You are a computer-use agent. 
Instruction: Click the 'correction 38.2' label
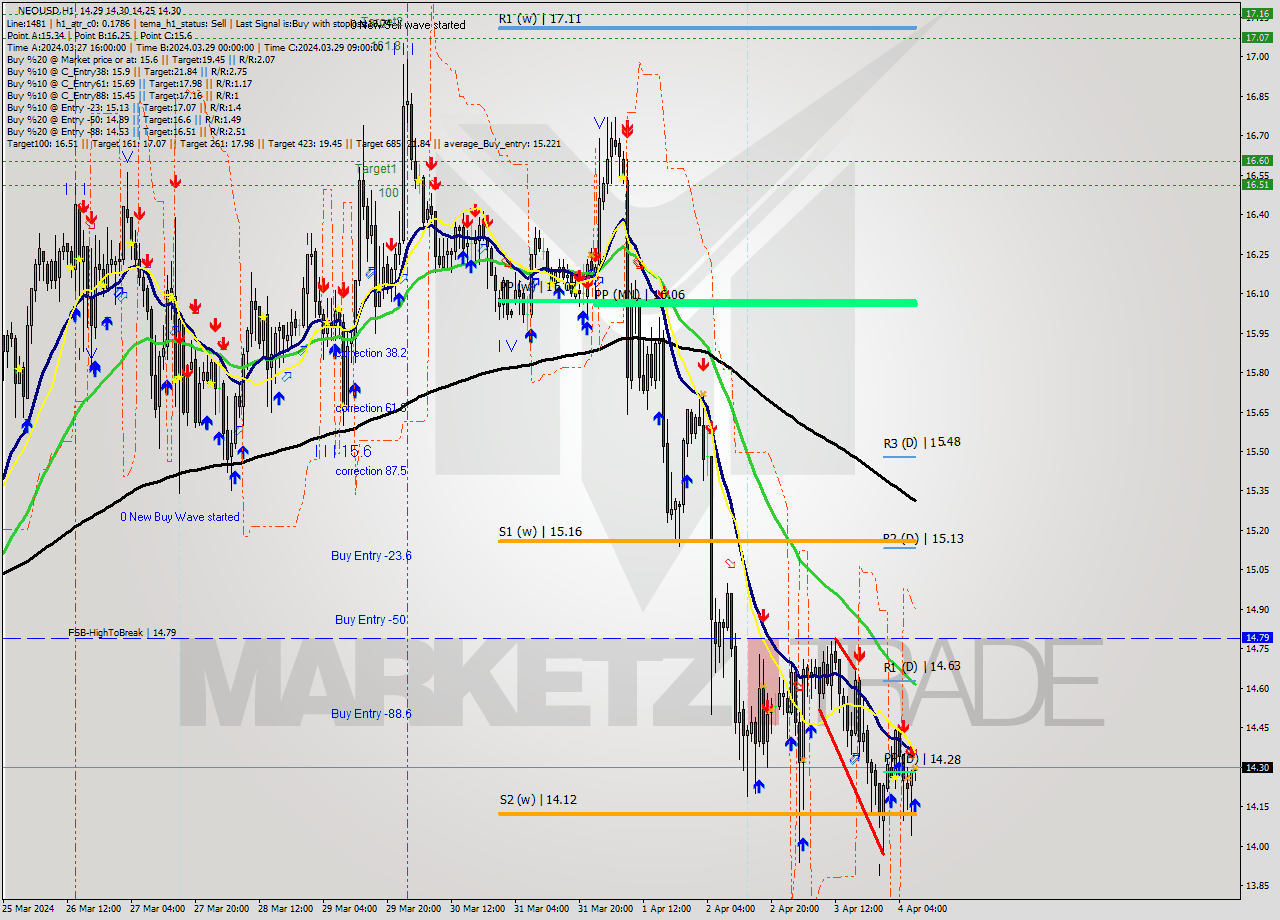(x=372, y=353)
